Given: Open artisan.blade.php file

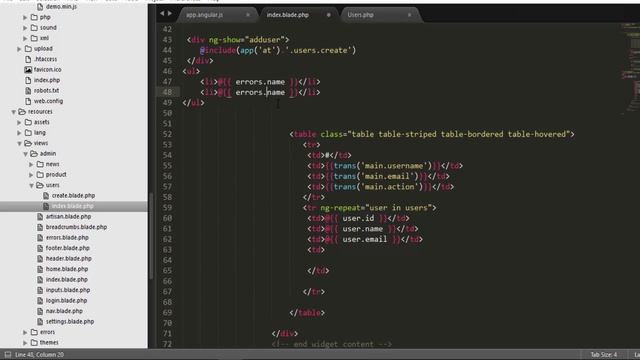Looking at the screenshot, I should (x=68, y=217).
